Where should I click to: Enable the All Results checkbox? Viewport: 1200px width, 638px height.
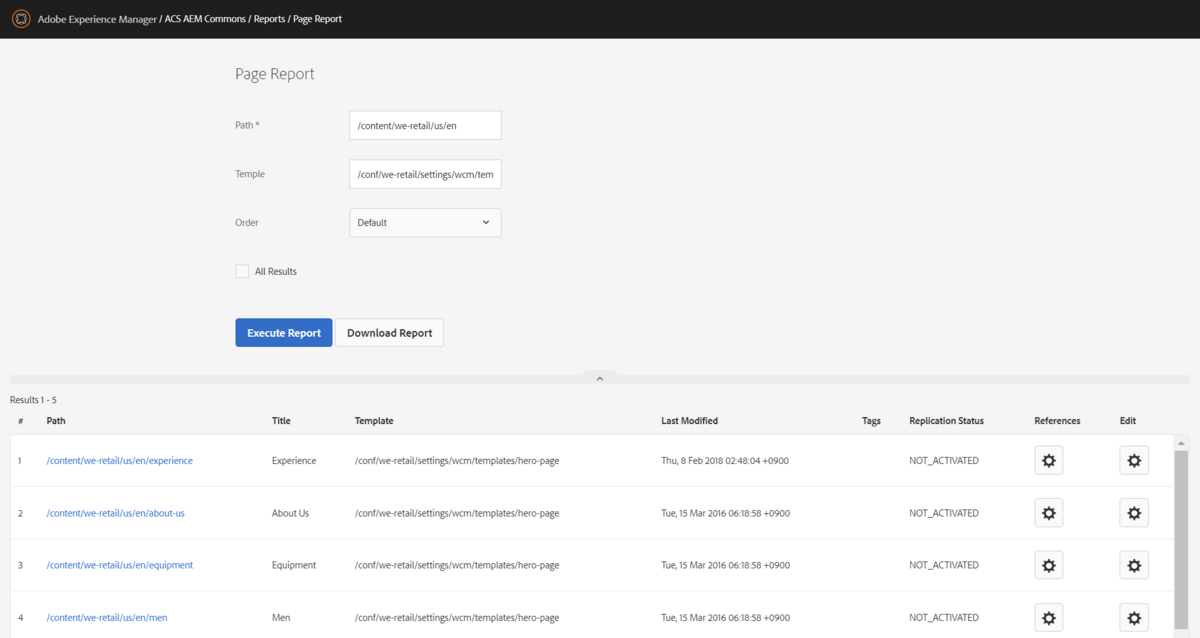tap(242, 271)
